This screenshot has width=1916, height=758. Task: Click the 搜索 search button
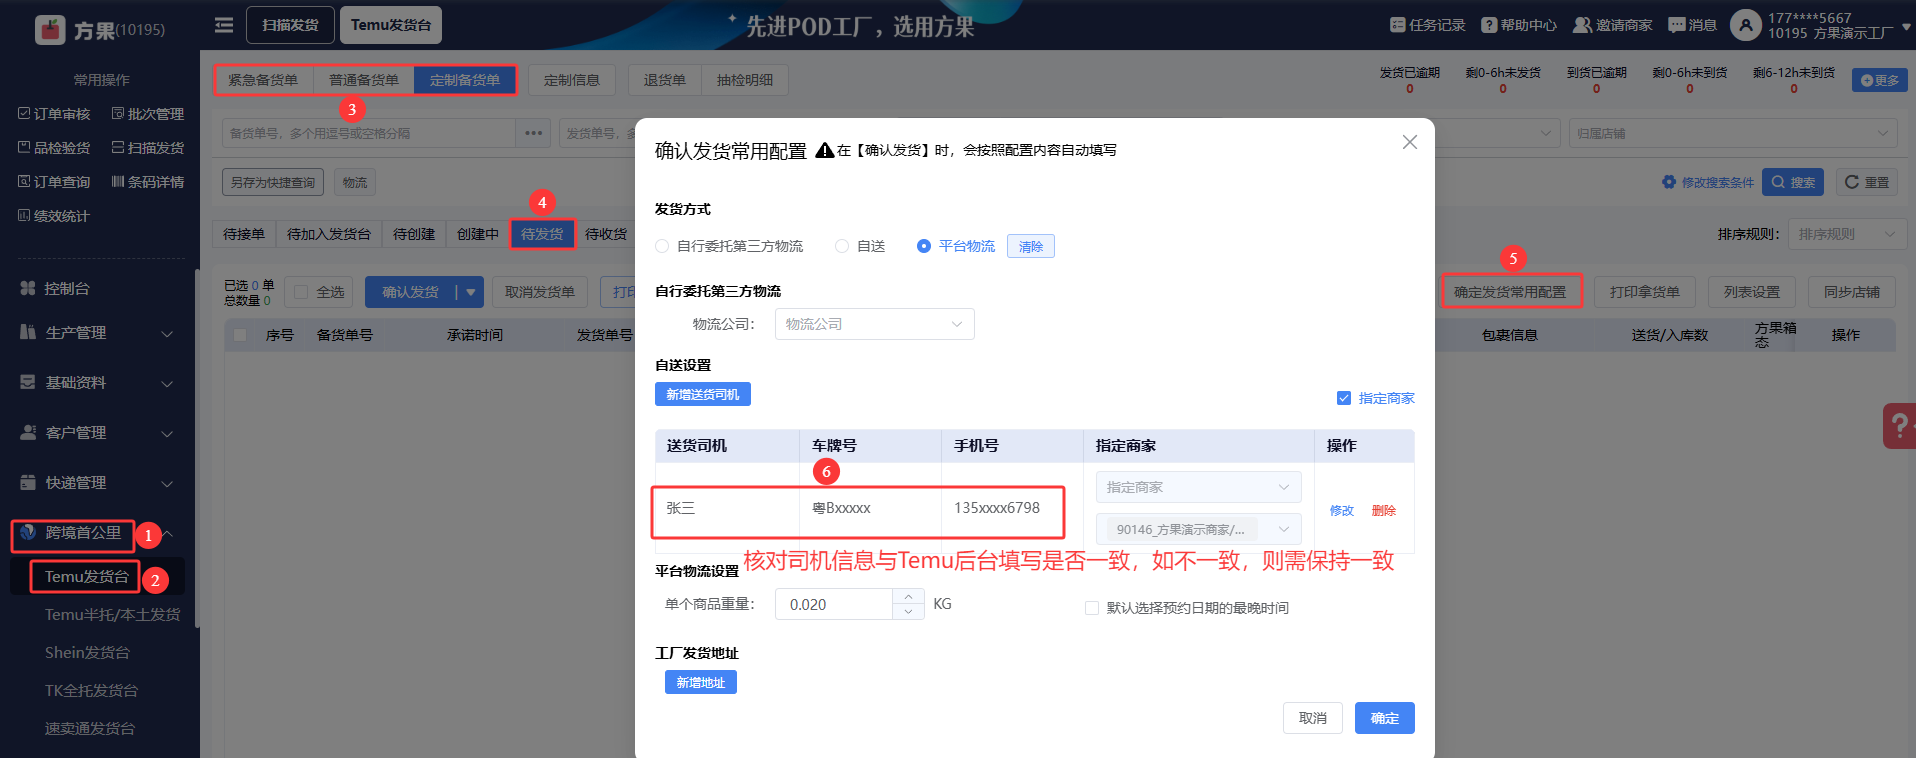[1793, 182]
